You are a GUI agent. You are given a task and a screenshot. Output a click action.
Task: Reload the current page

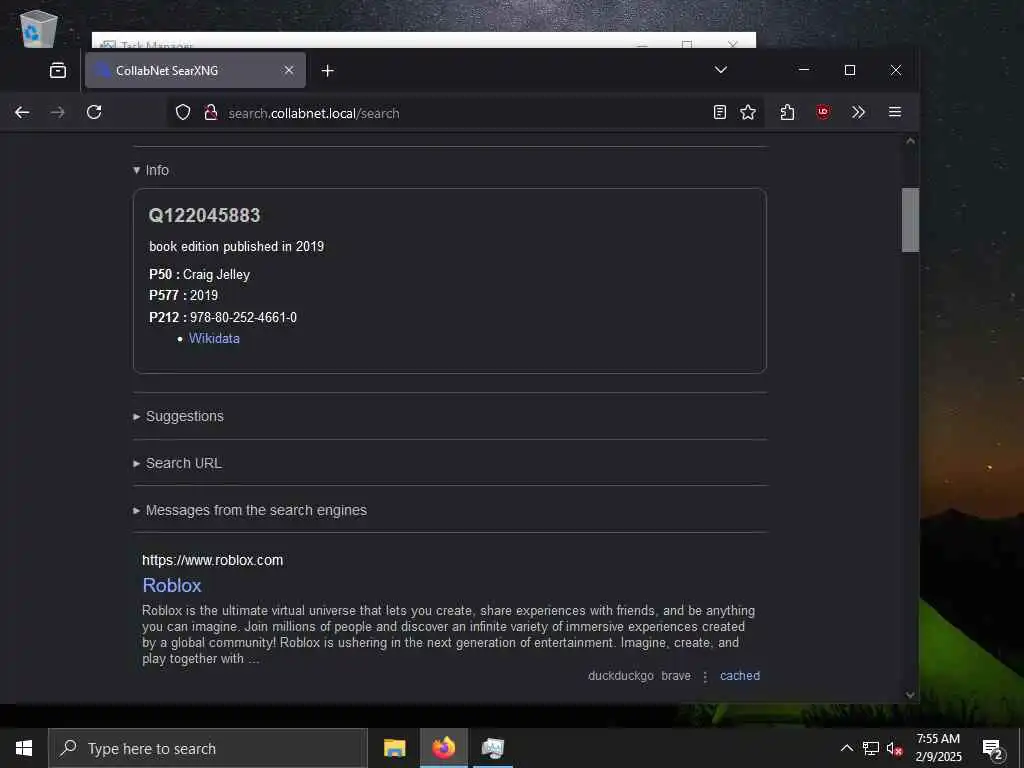[94, 112]
